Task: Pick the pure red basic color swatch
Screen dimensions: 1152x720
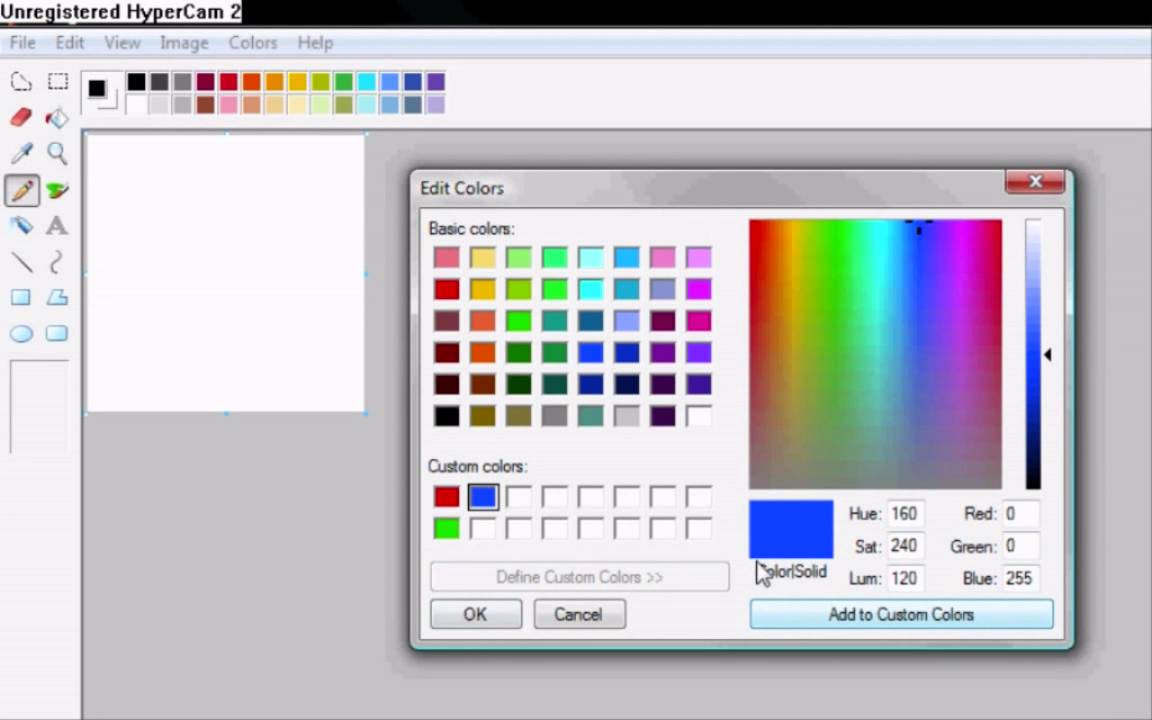Action: pos(446,289)
